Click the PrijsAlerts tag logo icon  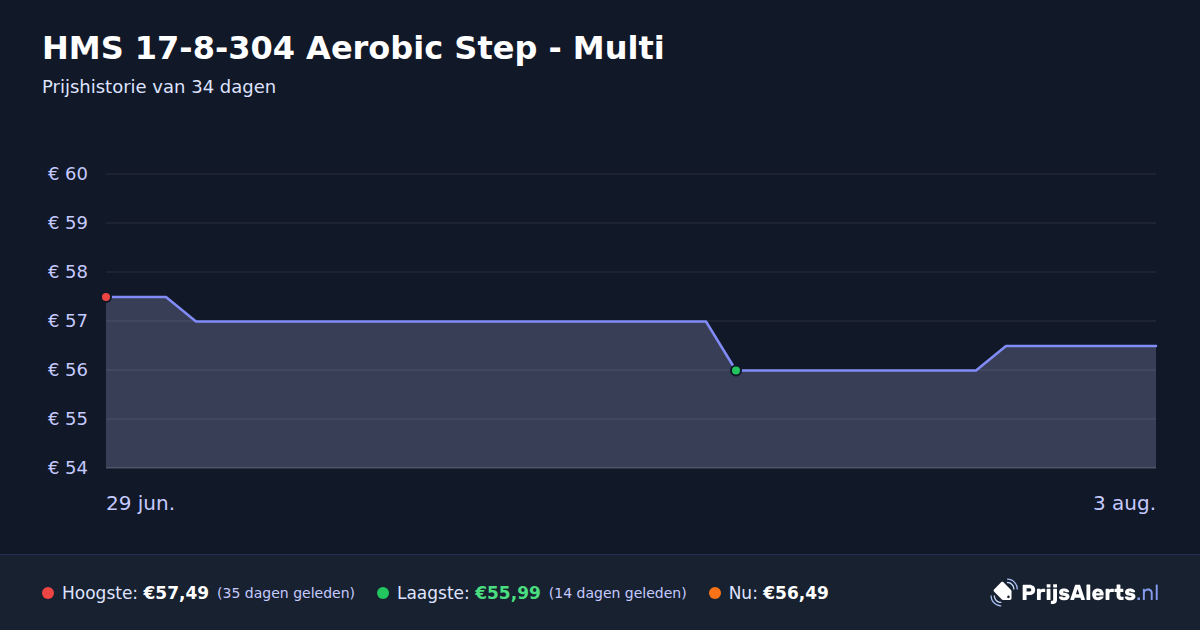click(x=1003, y=593)
